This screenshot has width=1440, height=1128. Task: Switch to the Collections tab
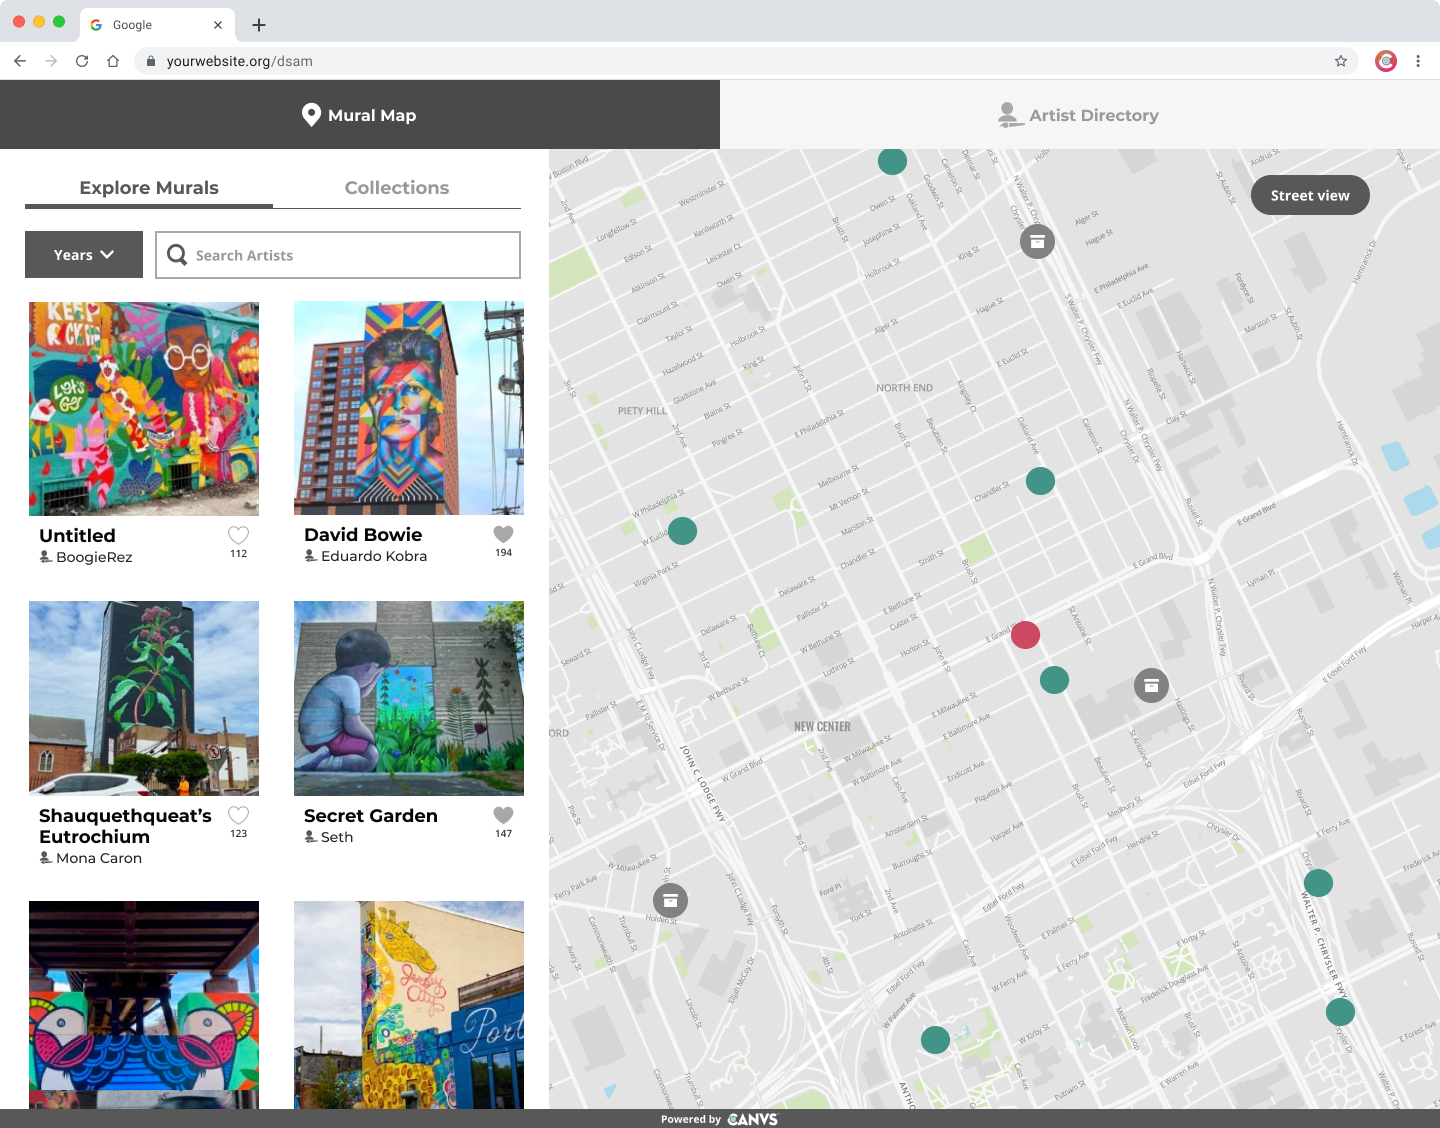[397, 188]
